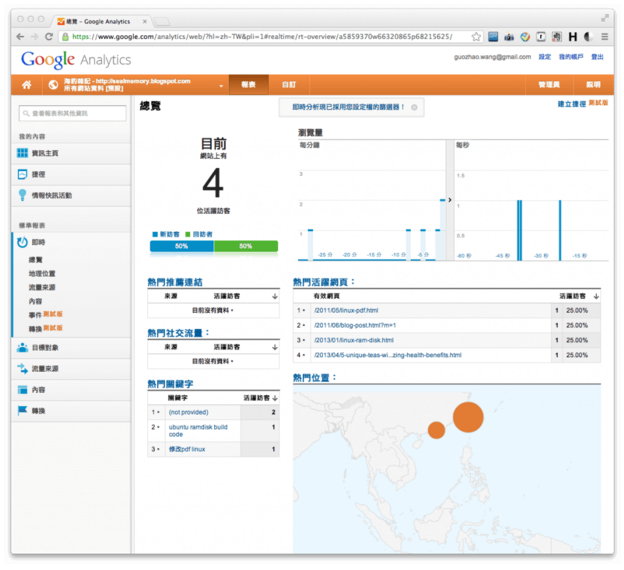This screenshot has width=624, height=570.
Task: Select the Google Analytics browser tab
Action: pos(99,21)
